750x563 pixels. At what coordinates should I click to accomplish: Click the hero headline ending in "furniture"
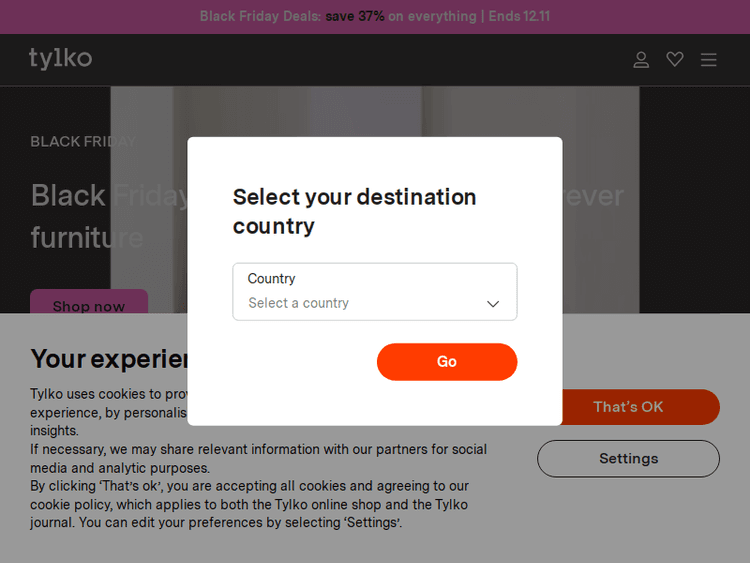coord(87,238)
